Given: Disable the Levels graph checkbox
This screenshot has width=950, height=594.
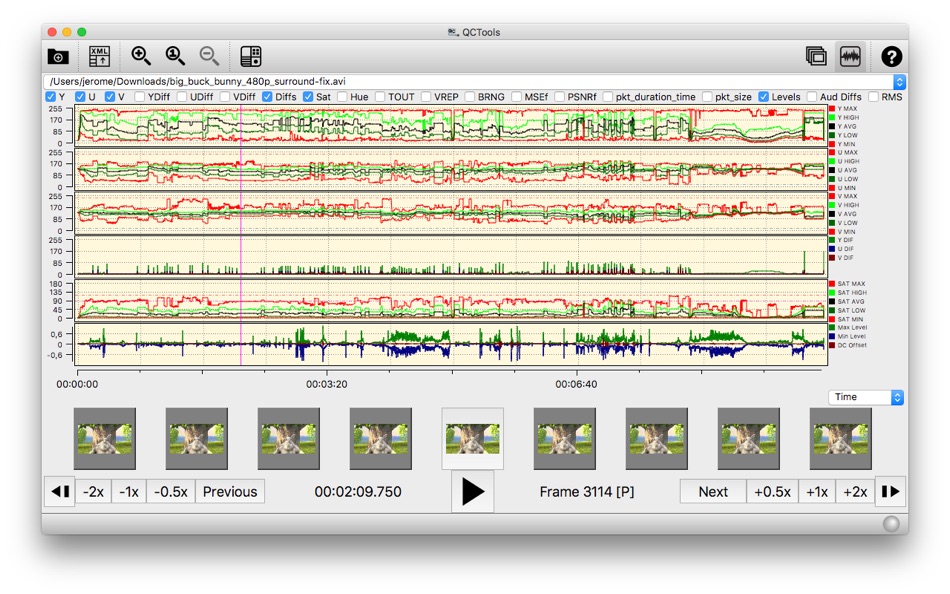Looking at the screenshot, I should point(764,97).
